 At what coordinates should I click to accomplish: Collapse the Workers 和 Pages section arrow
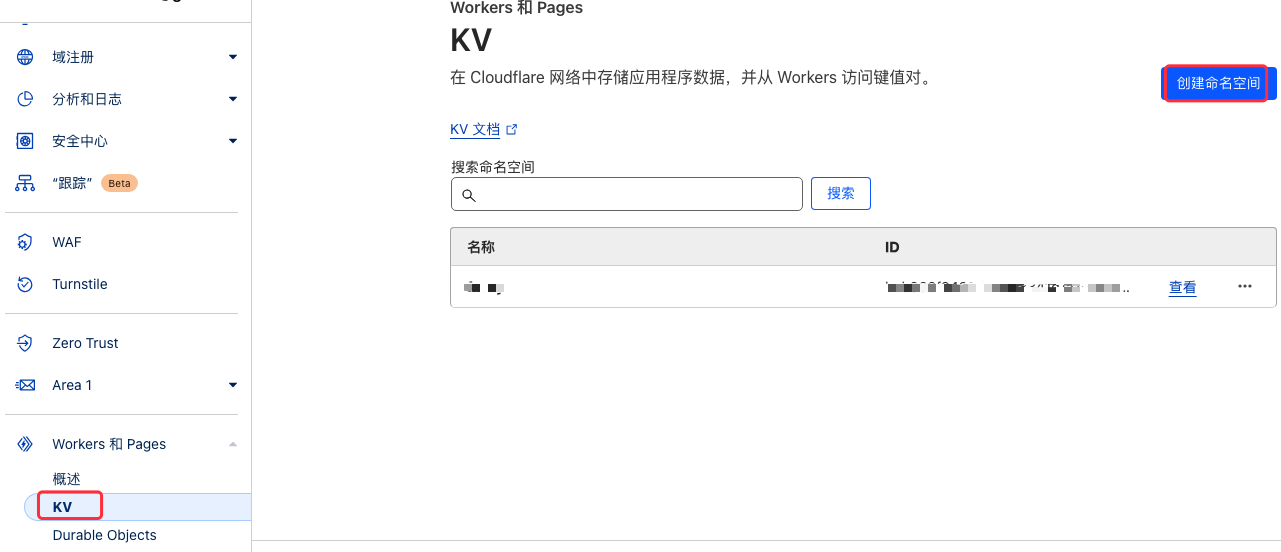[x=233, y=444]
